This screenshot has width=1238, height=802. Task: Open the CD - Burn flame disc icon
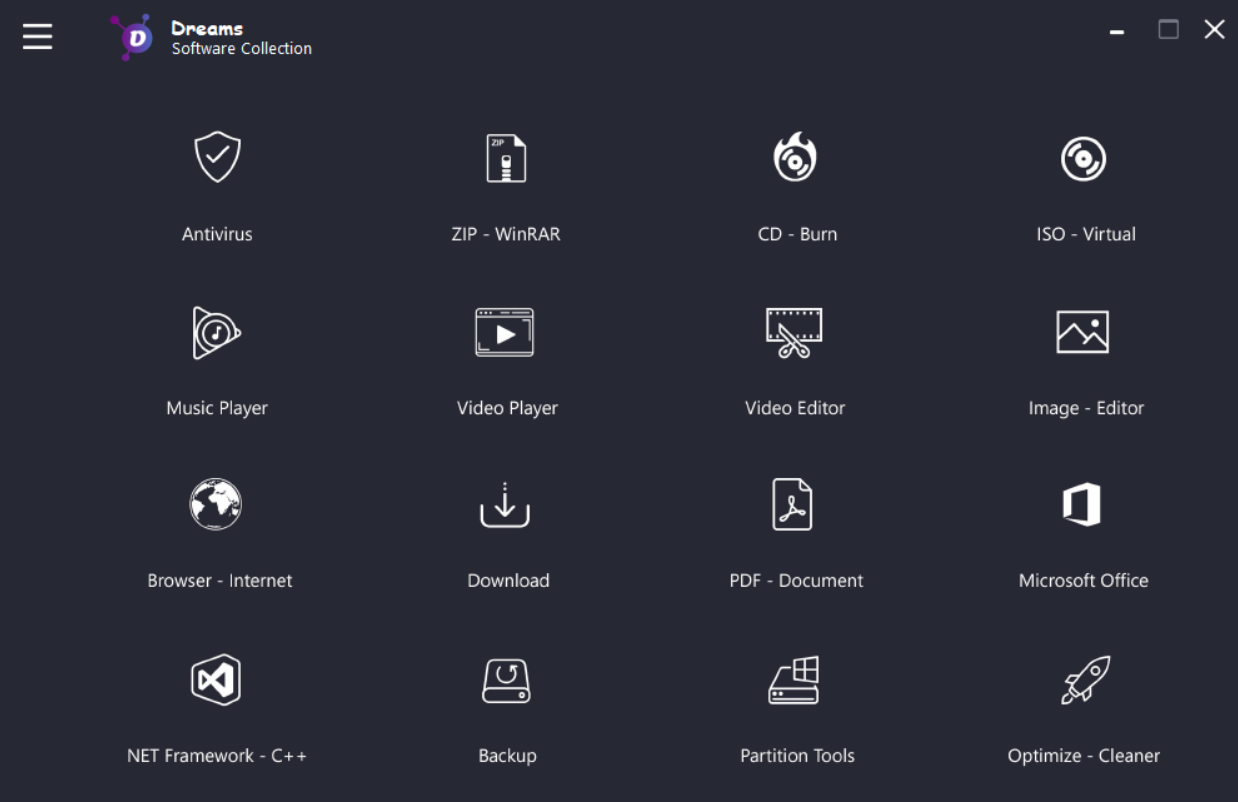[795, 158]
